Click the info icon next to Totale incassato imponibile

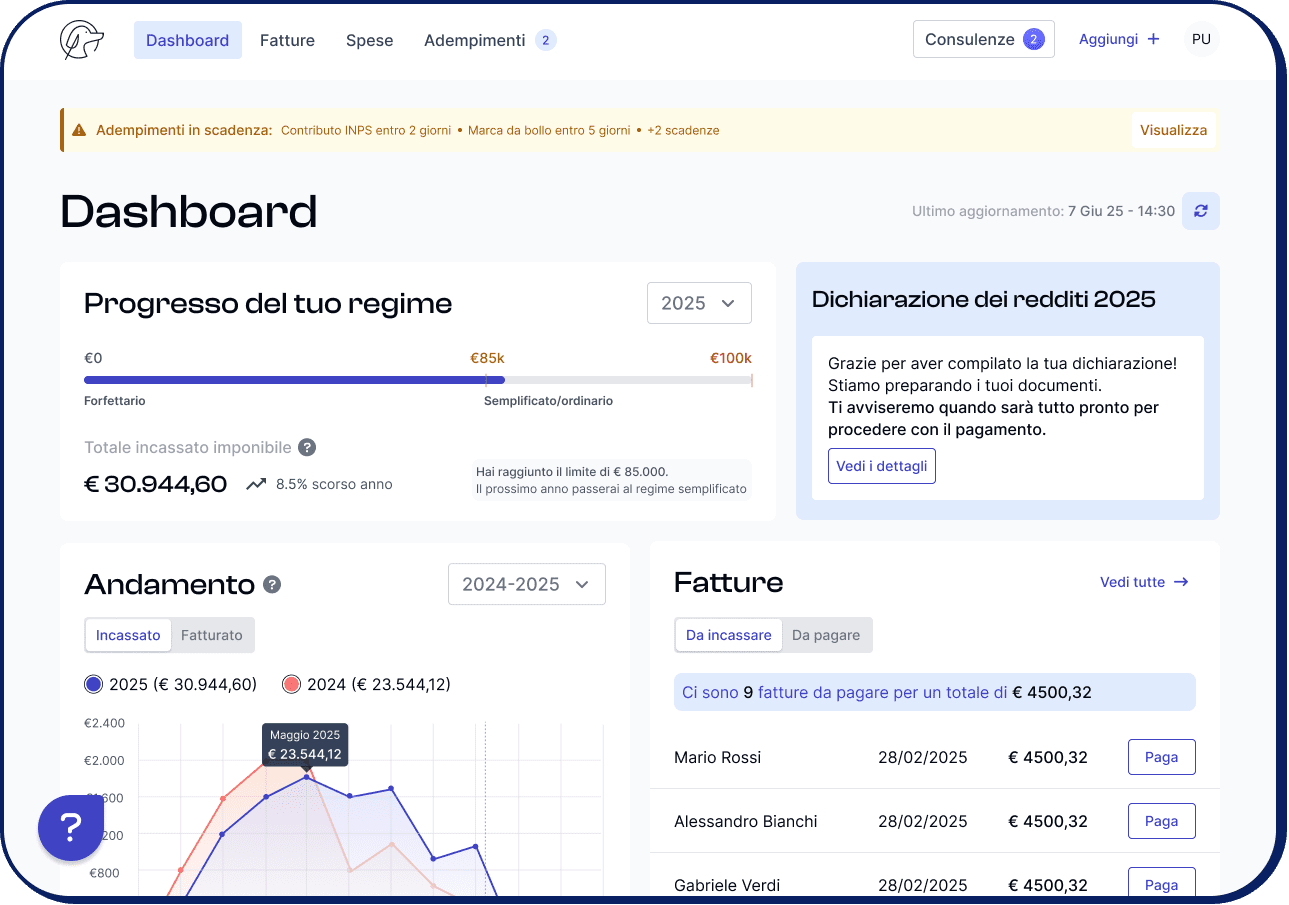308,447
